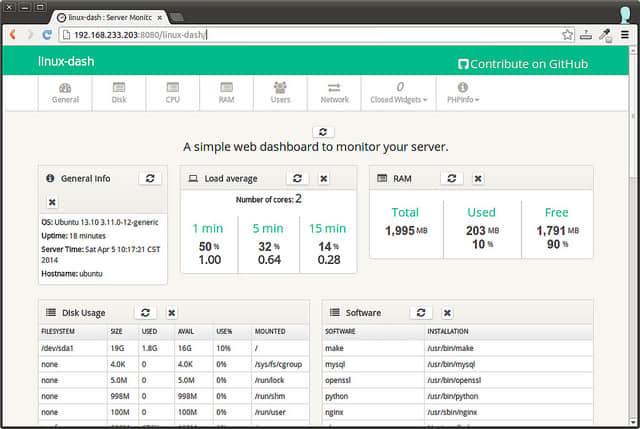Bookmark this page with the star icon

click(567, 34)
